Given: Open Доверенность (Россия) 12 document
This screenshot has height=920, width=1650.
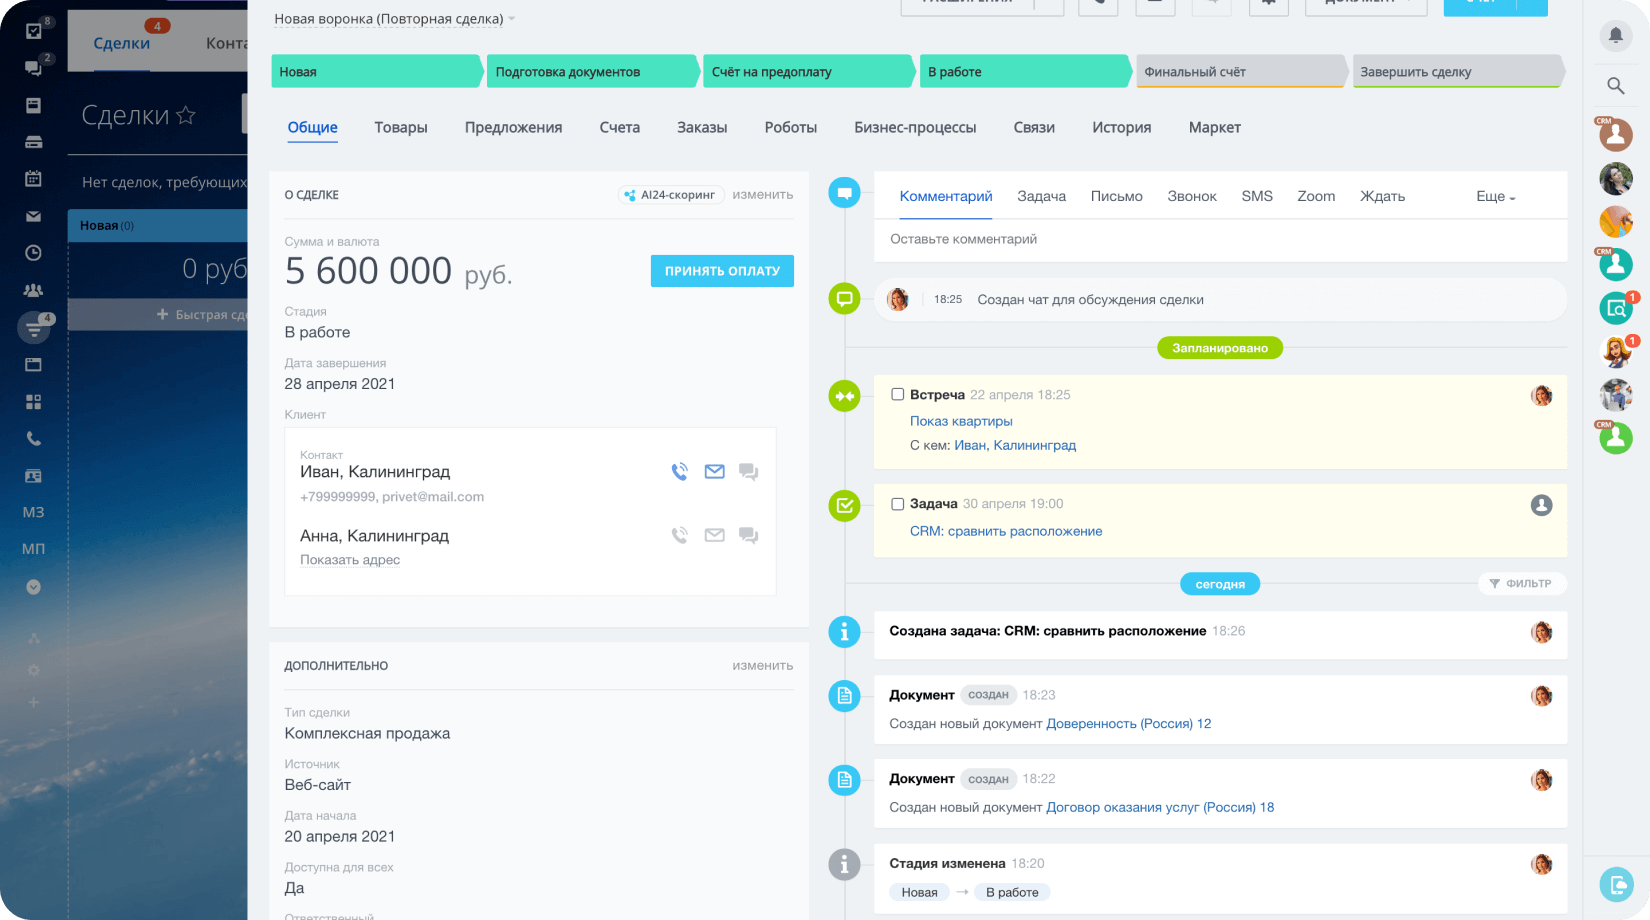Looking at the screenshot, I should (x=1128, y=724).
